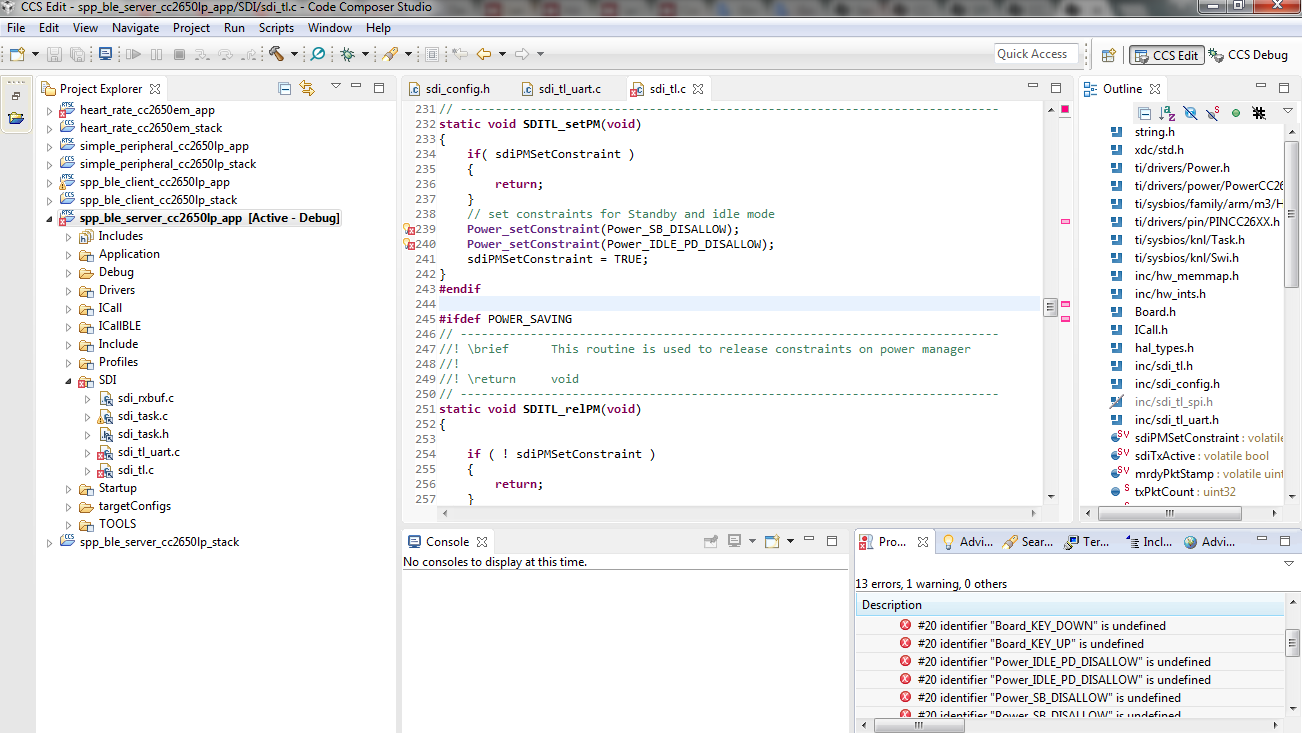
Task: Switch to the sdi_tl_uart.c editor tab
Action: pyautogui.click(x=569, y=89)
